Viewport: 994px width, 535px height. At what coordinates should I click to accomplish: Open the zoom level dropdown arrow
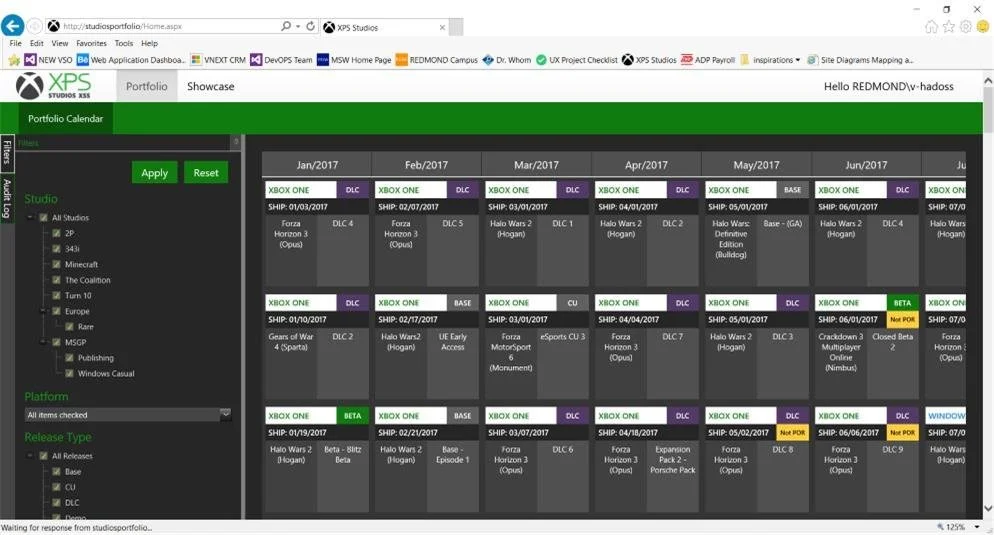[977, 527]
